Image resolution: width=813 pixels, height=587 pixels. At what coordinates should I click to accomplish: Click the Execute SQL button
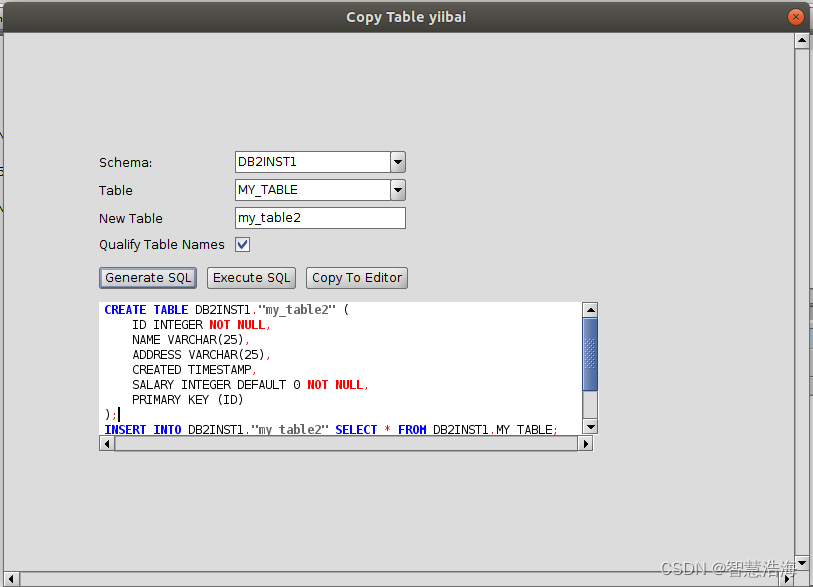[x=251, y=278]
